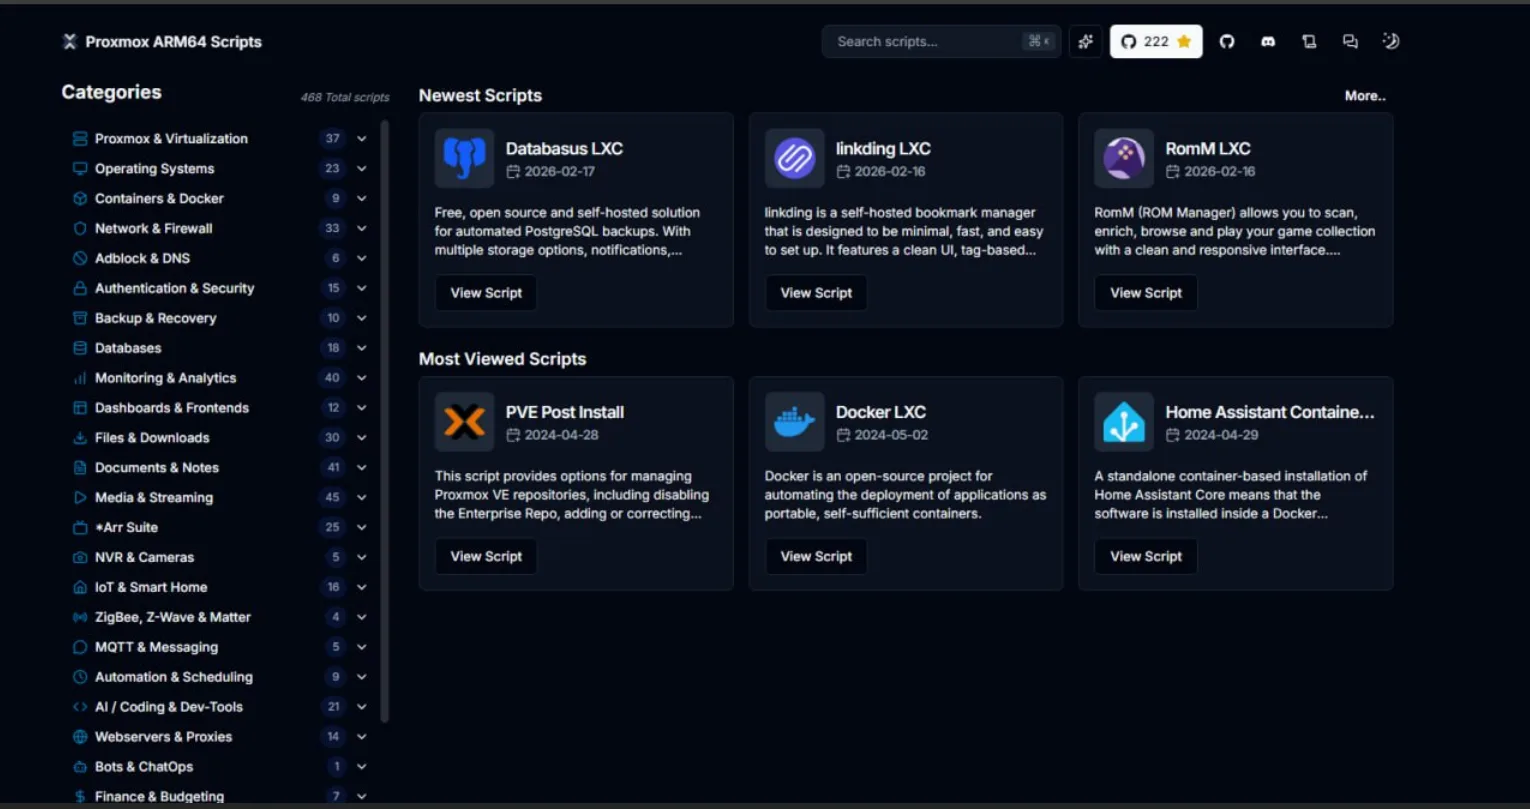Open the More.. link for Newest Scripts
The height and width of the screenshot is (809, 1530).
[x=1365, y=96]
